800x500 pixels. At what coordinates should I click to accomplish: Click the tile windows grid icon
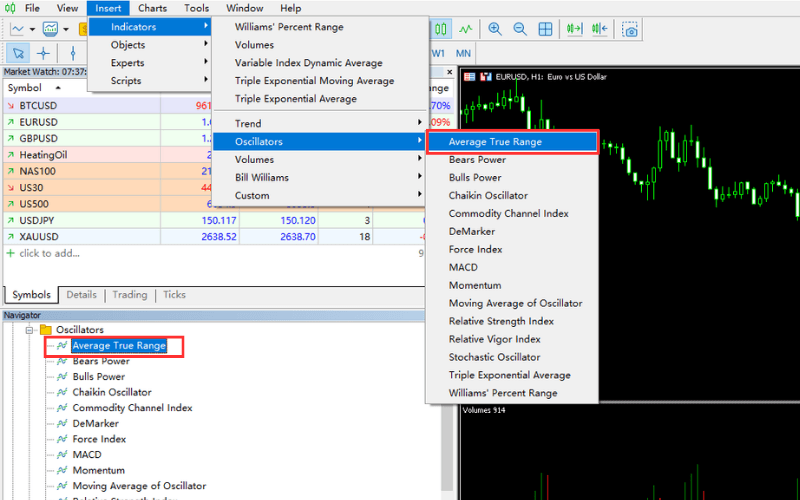point(545,29)
